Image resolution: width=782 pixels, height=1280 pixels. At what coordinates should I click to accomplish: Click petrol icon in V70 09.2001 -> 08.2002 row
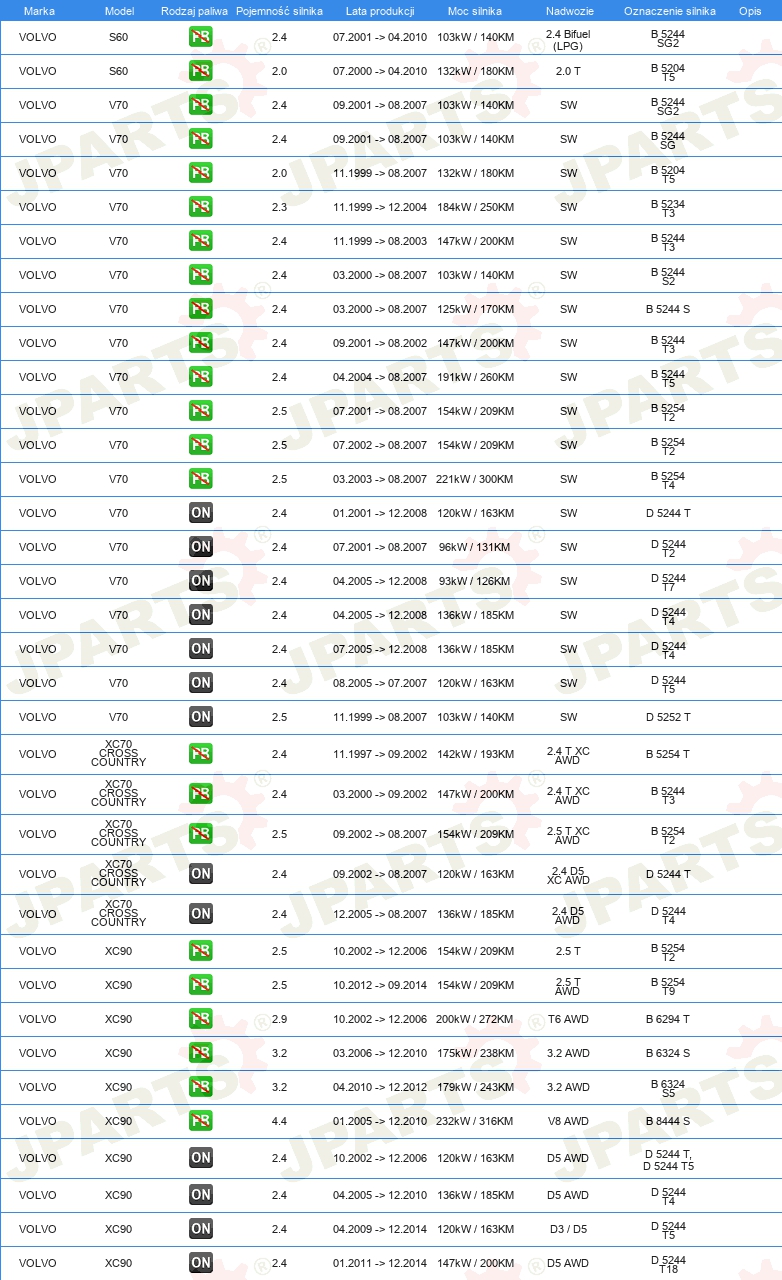coord(200,343)
